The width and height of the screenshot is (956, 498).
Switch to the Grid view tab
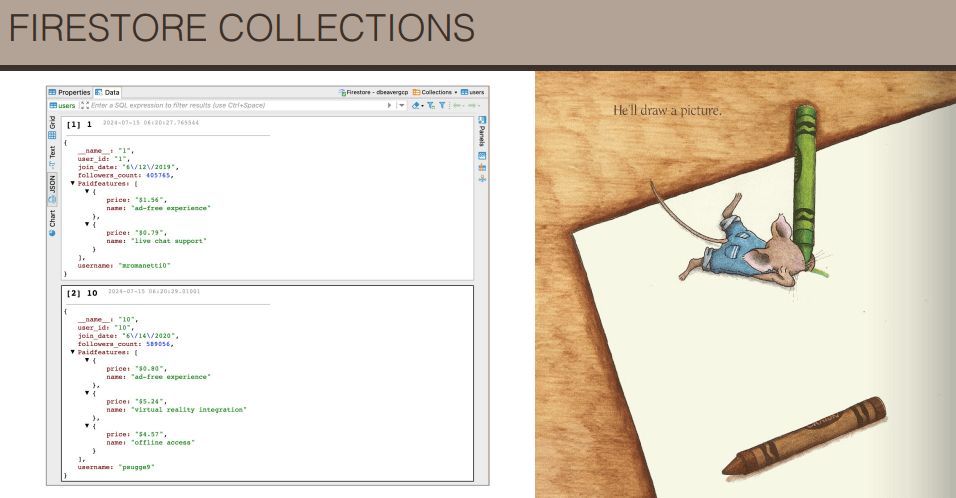(x=52, y=127)
